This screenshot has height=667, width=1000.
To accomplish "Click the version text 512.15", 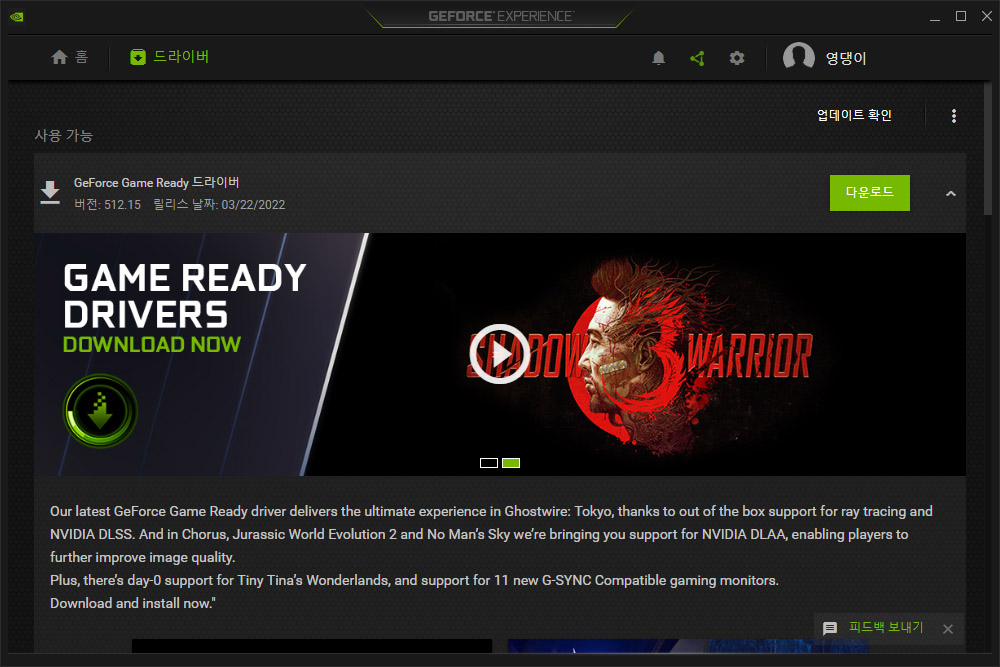I will pos(122,205).
